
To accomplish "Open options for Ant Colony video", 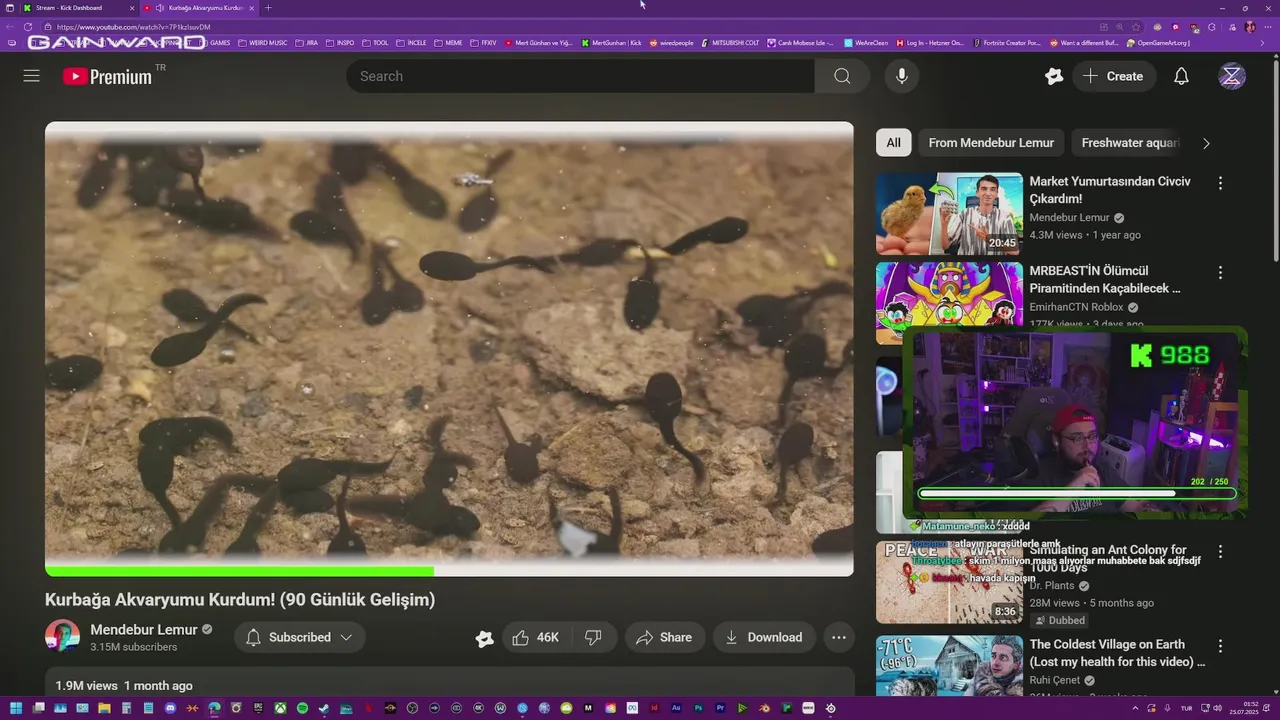I will [x=1220, y=551].
